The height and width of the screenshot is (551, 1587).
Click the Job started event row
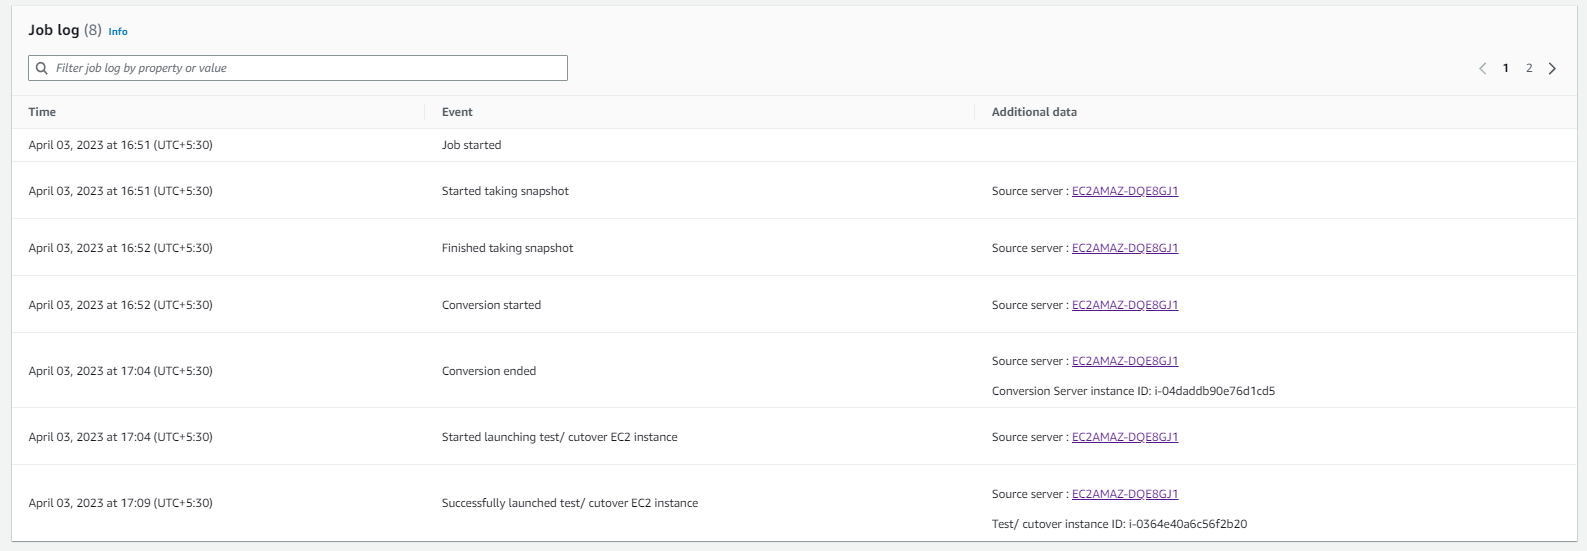pyautogui.click(x=471, y=145)
